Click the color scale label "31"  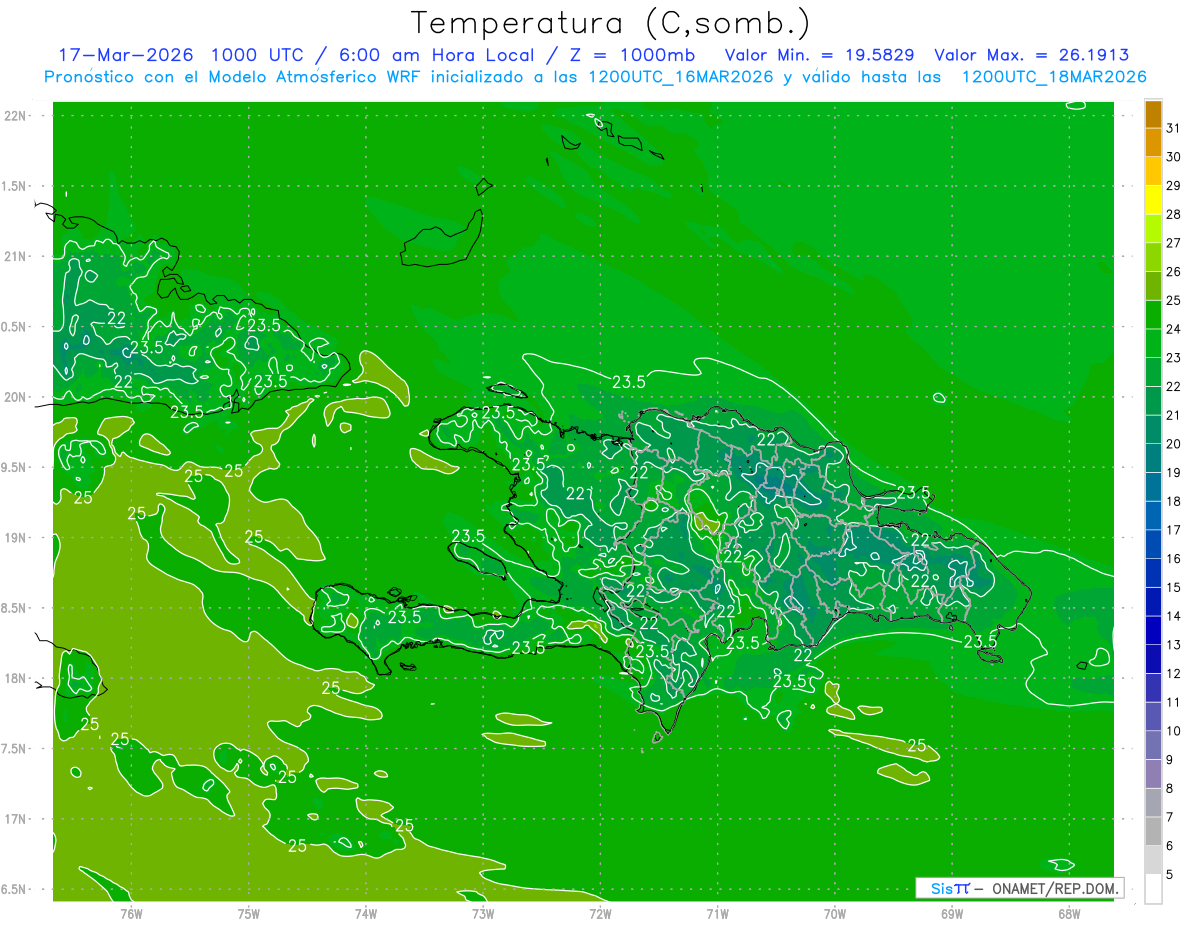coord(1174,128)
